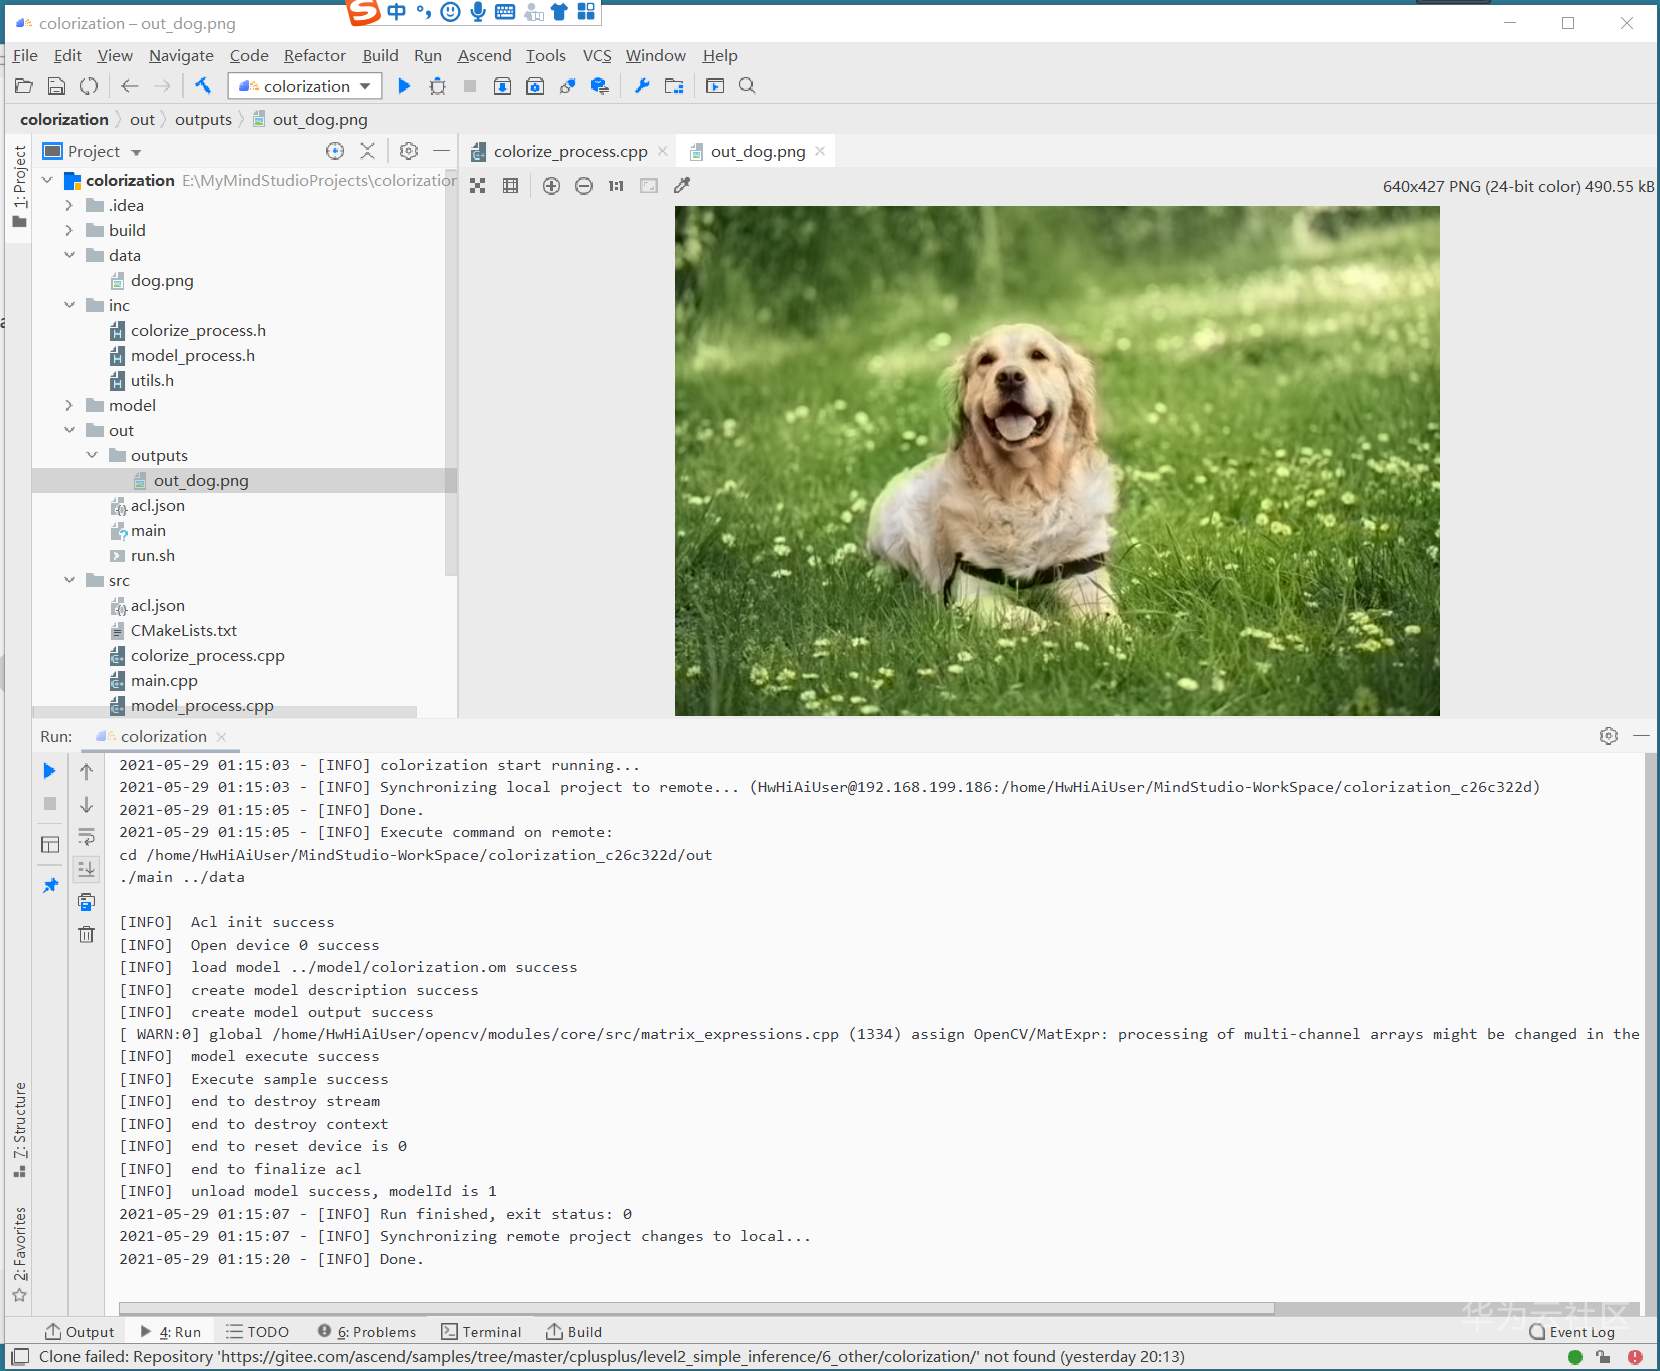Open the 6: Problems tool window
Screen dimensions: 1660x1371
pos(366,1332)
